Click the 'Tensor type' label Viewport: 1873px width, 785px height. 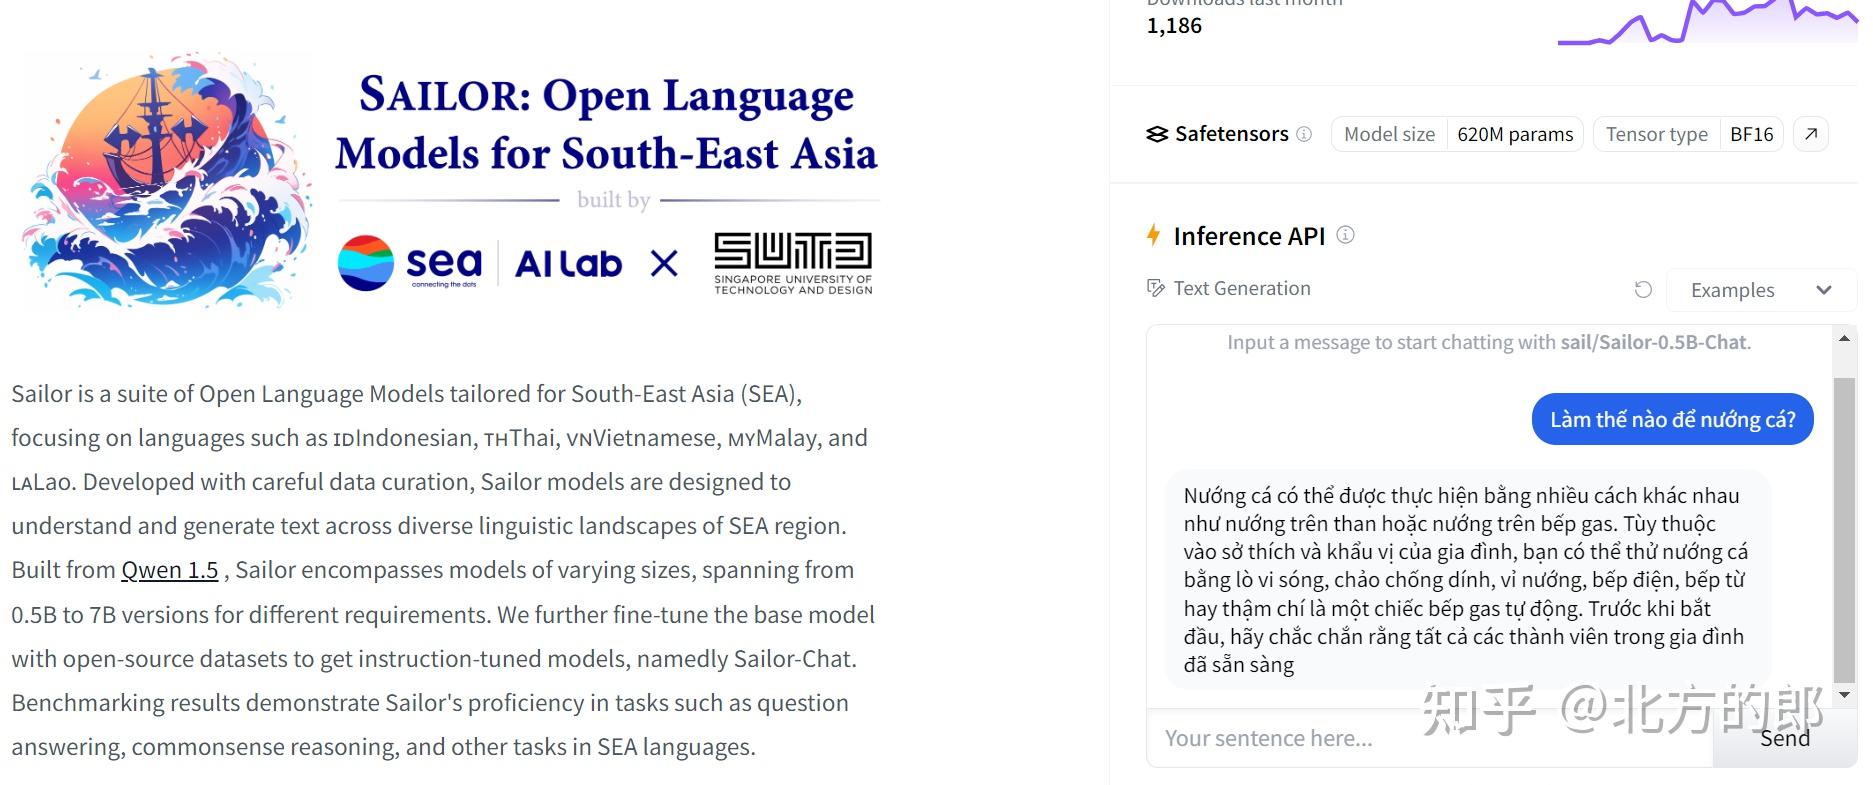point(1657,134)
